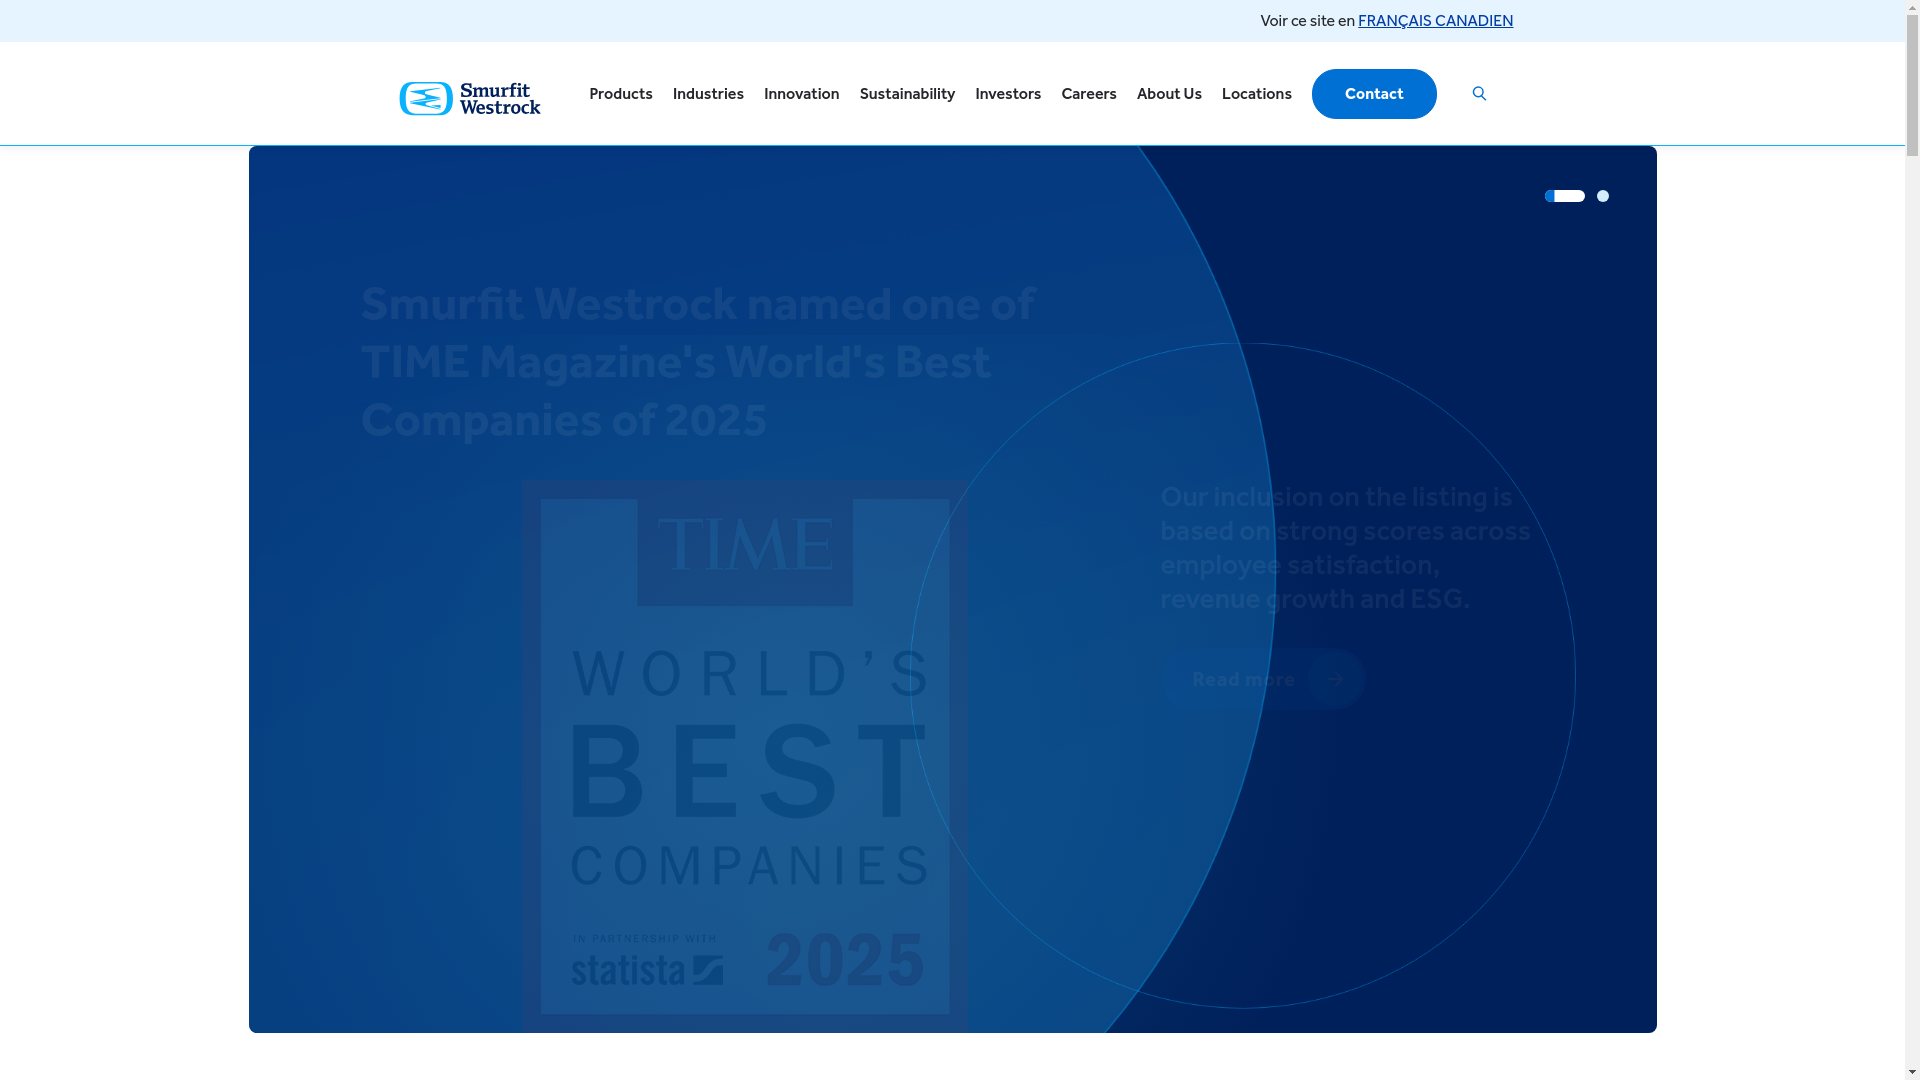This screenshot has width=1920, height=1080.
Task: Open the Careers menu
Action: pyautogui.click(x=1089, y=94)
